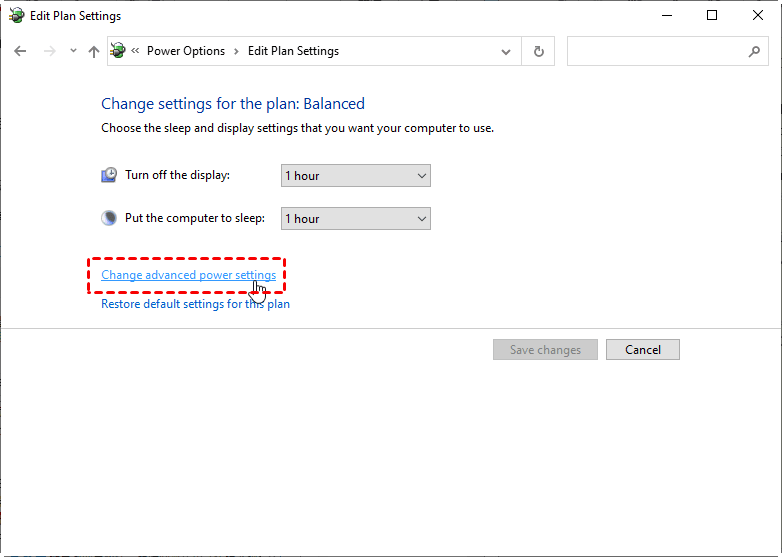Open the Turn off the display dropdown
782x557 pixels.
click(x=355, y=176)
